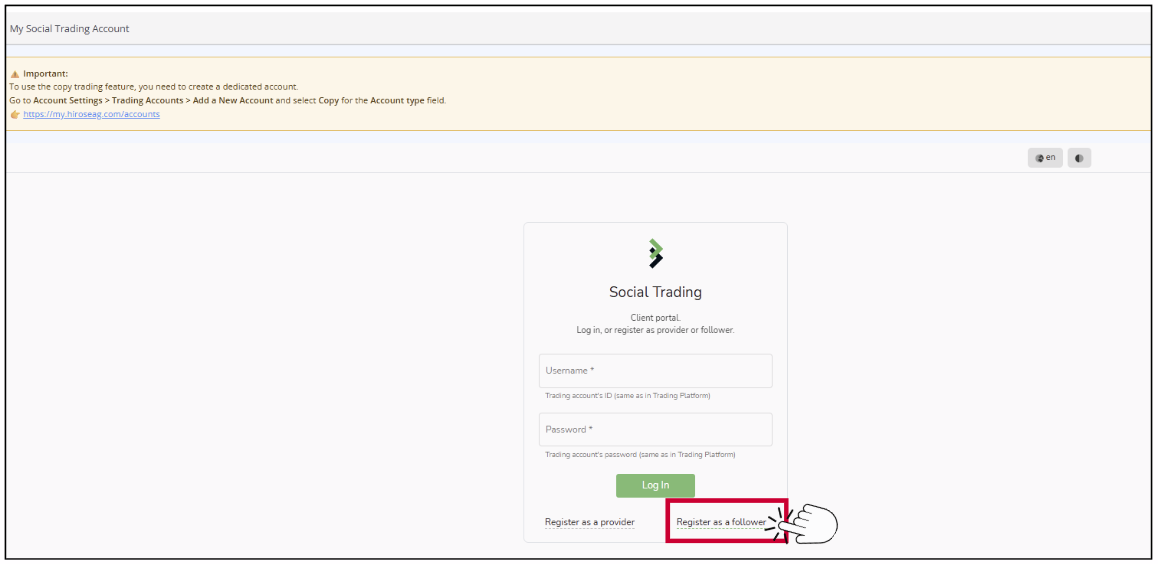Viewport: 1158px width, 564px height.
Task: Click the My Social Trading Account title
Action: click(70, 29)
